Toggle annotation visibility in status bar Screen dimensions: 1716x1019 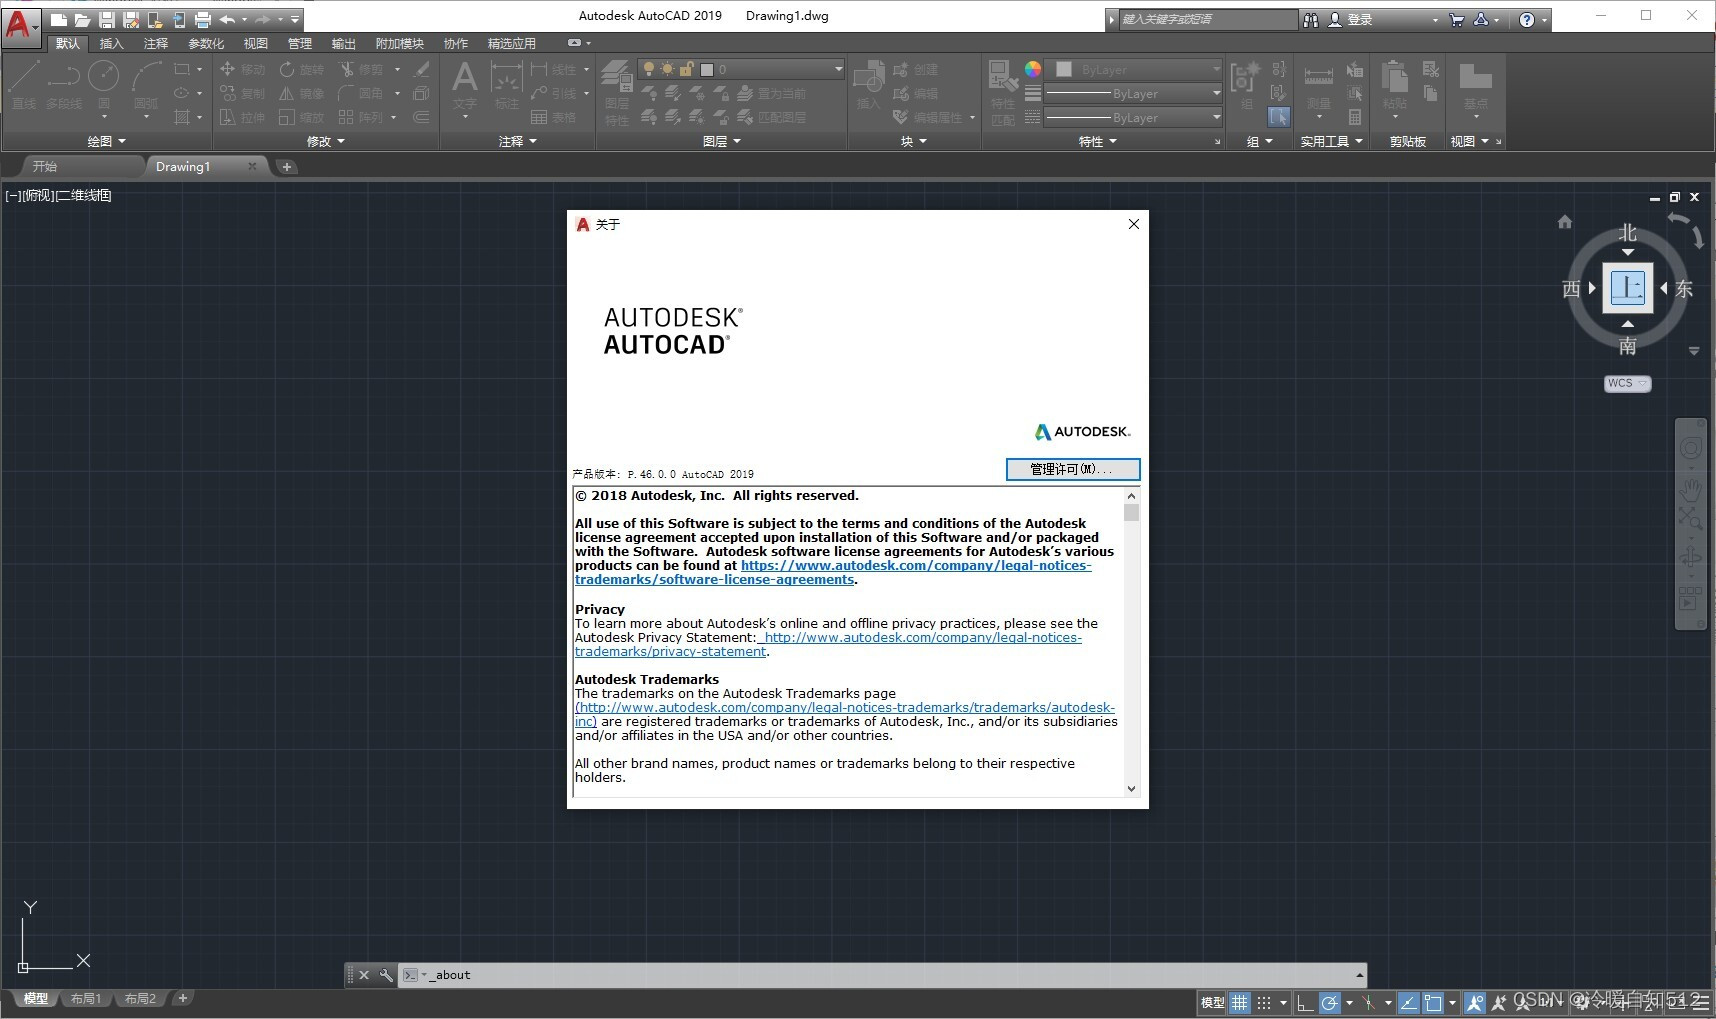[1474, 1002]
